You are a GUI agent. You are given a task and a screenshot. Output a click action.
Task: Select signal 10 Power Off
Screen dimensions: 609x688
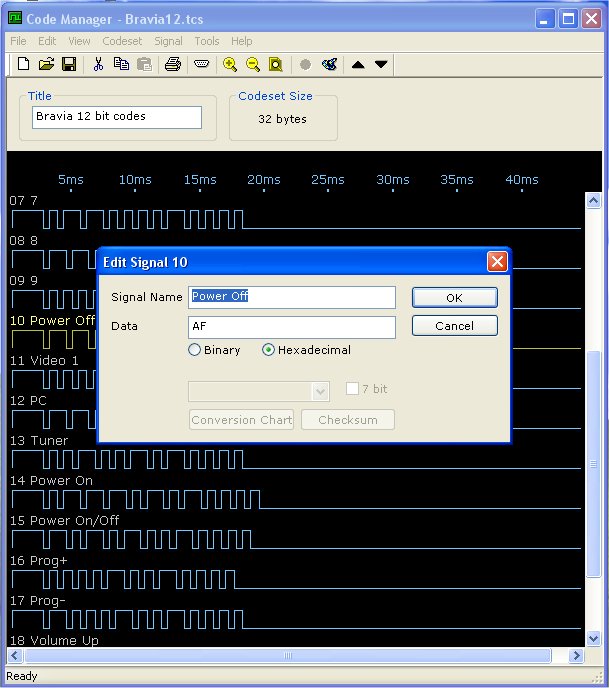(52, 321)
